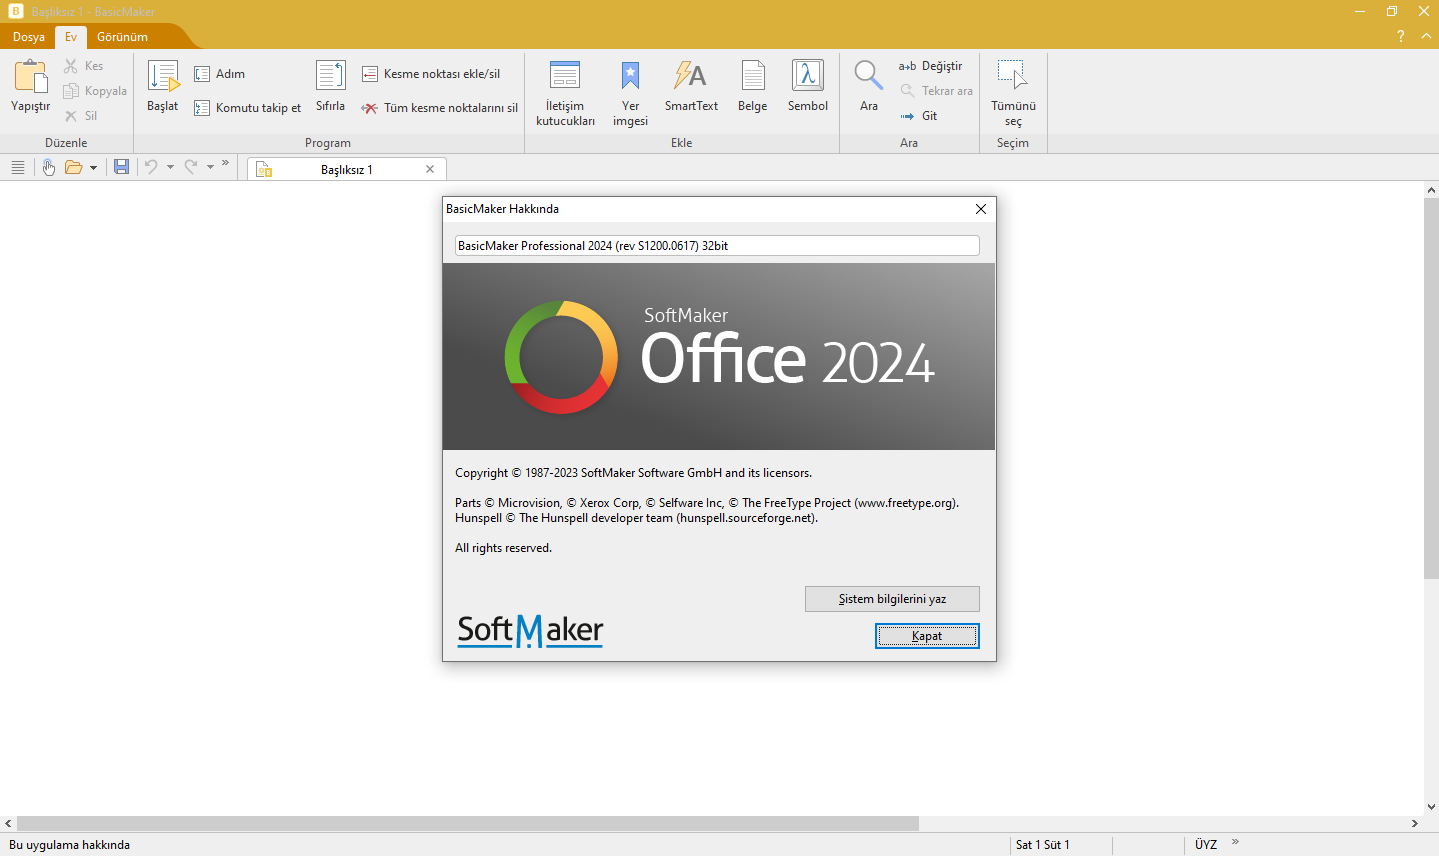Click the 'Sat 1 Süt 1' status text
This screenshot has width=1439, height=856.
1043,845
